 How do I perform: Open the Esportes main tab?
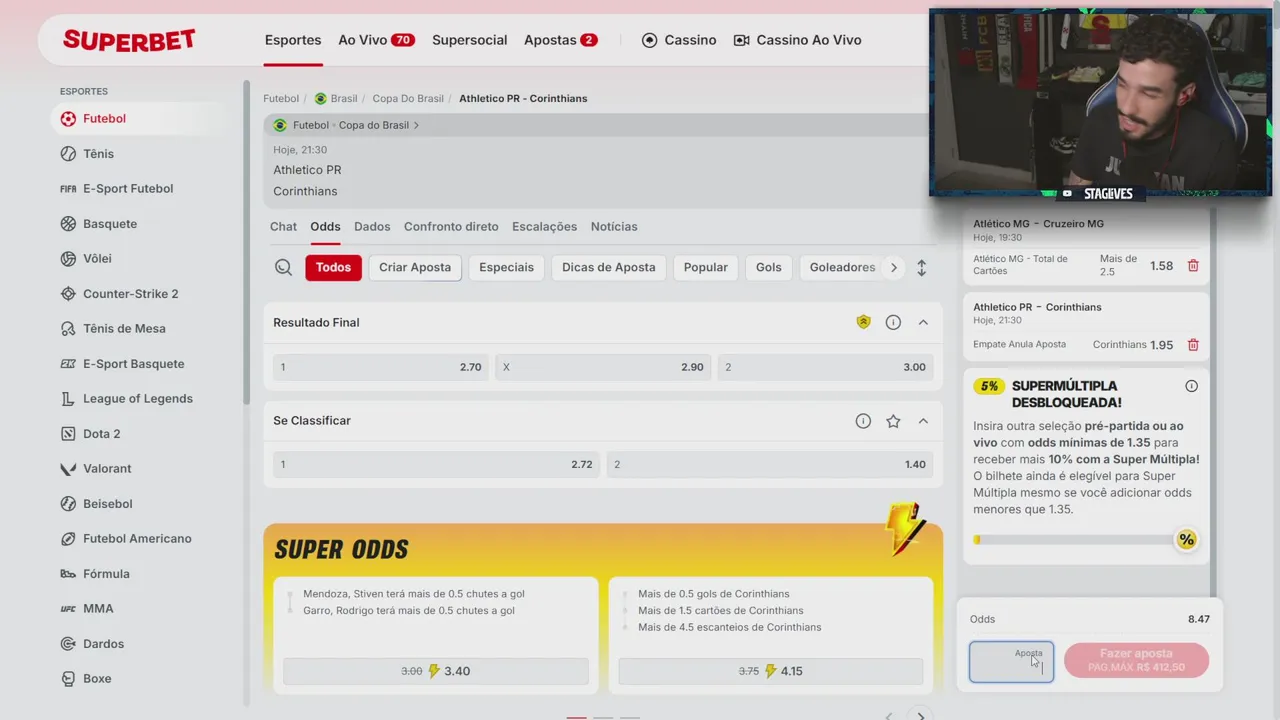coord(293,40)
